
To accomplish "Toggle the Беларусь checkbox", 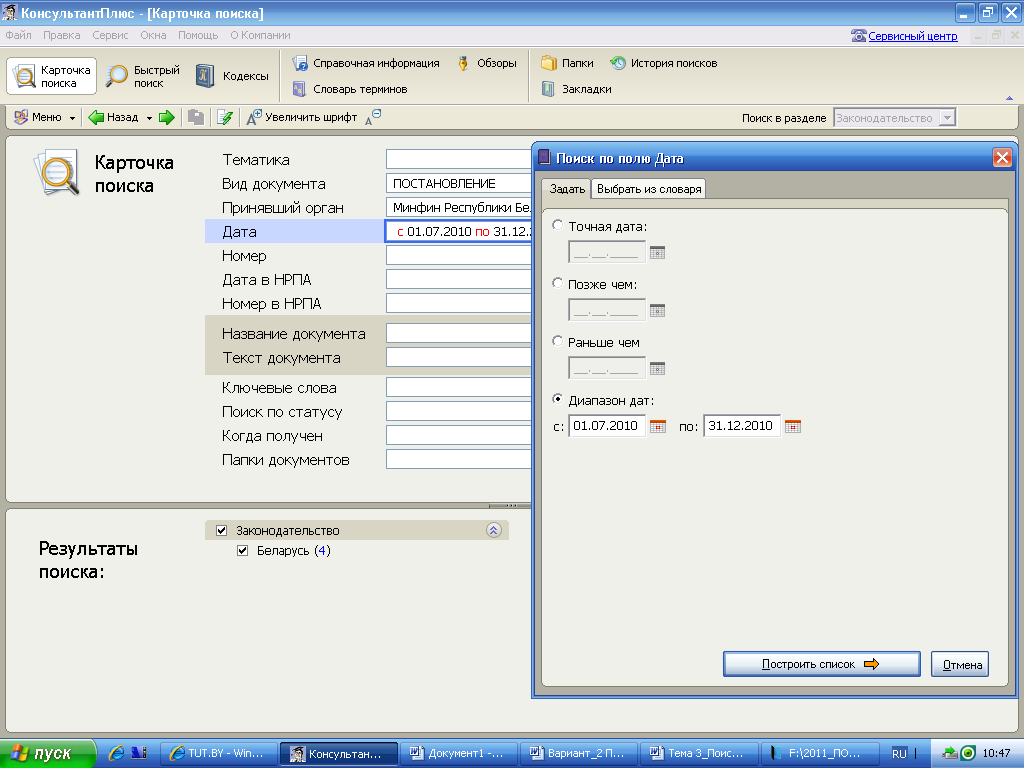I will (242, 551).
